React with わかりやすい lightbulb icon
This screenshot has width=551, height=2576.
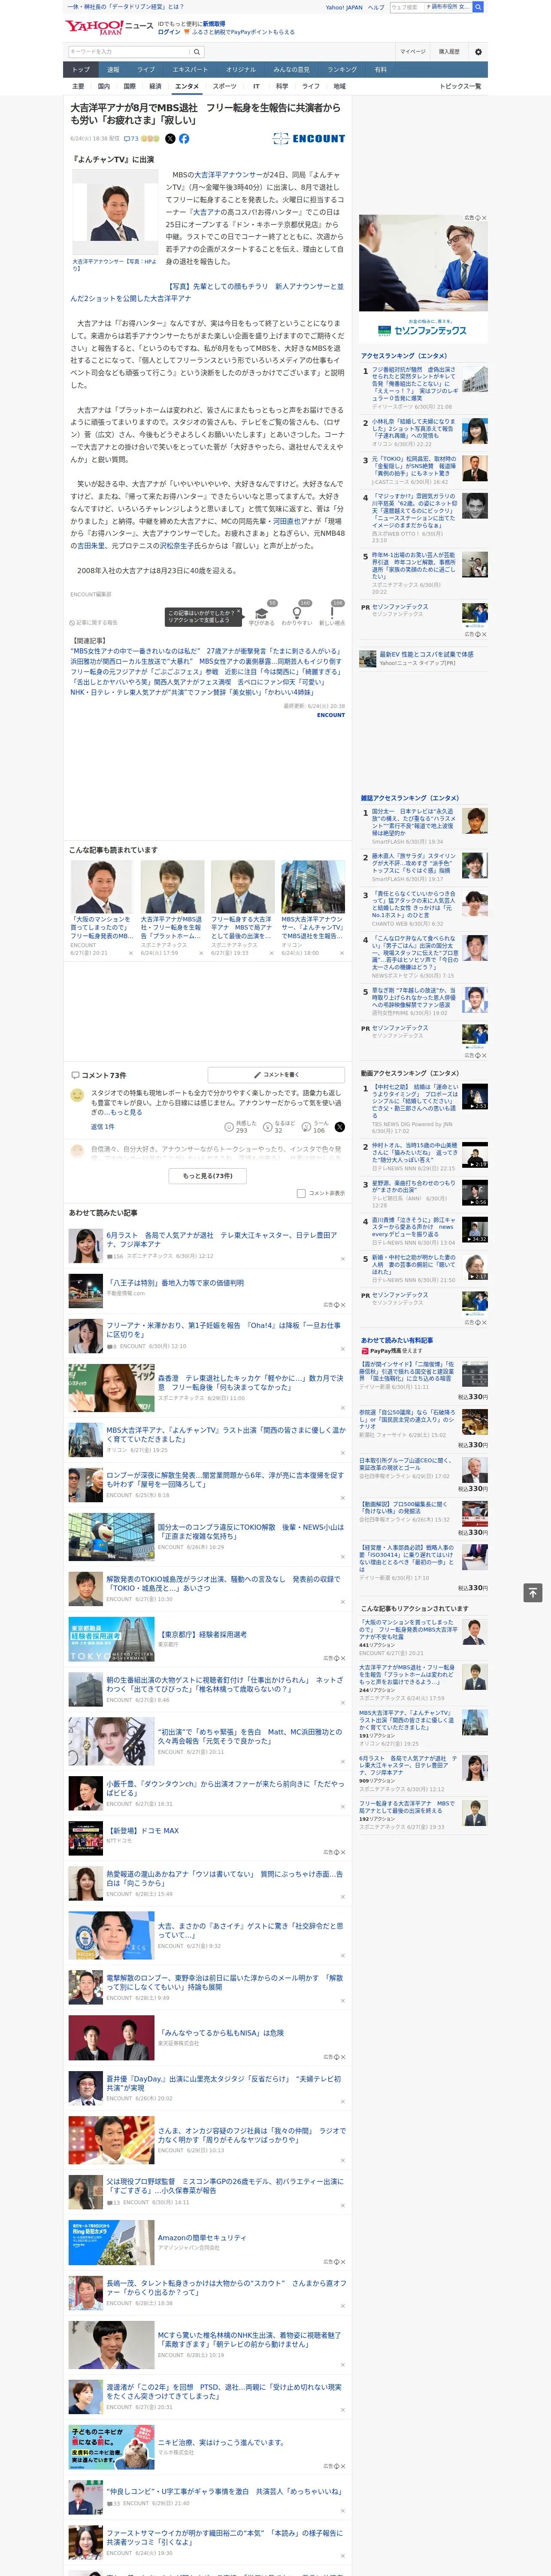297,614
